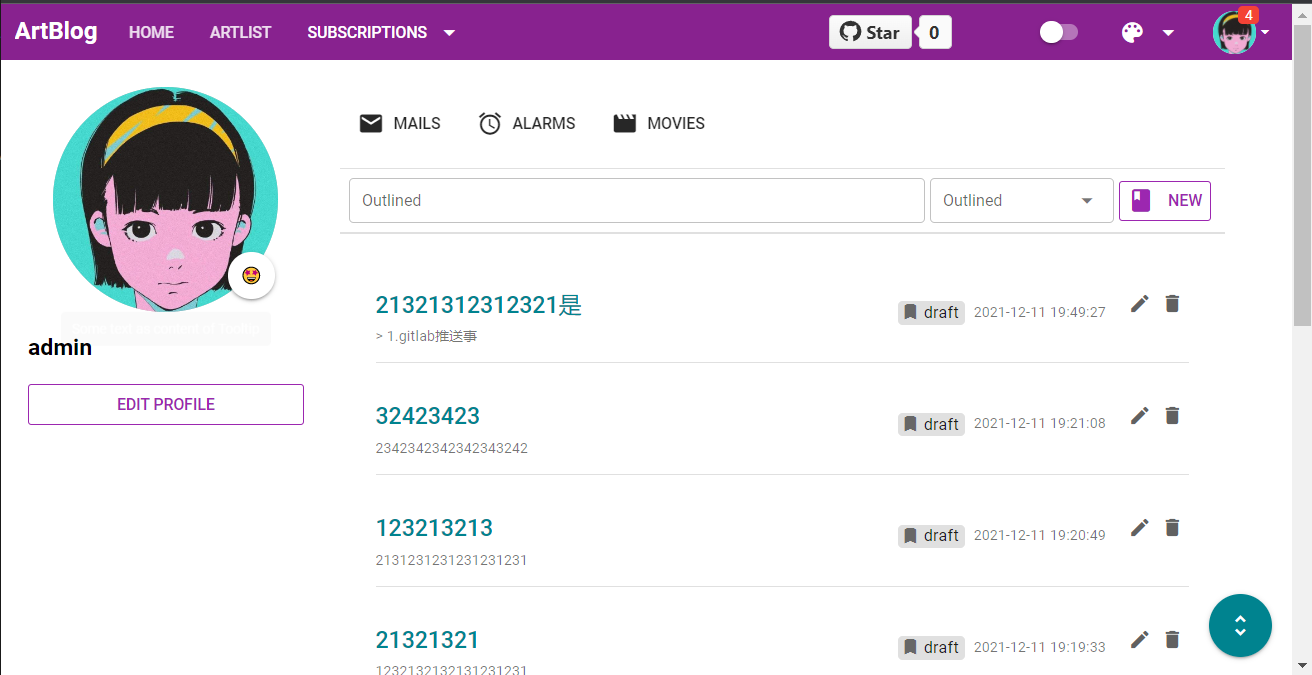Screen dimensions: 1312x675
Task: Open the Outlined select dropdown
Action: tap(1022, 200)
